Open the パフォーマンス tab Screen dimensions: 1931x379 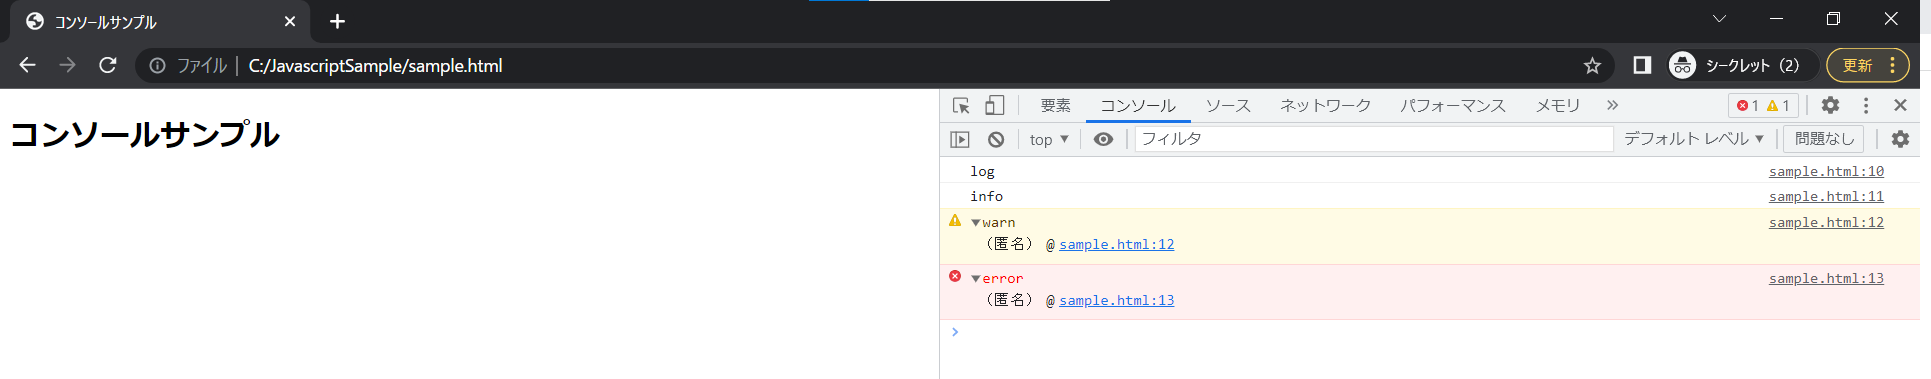click(1452, 105)
